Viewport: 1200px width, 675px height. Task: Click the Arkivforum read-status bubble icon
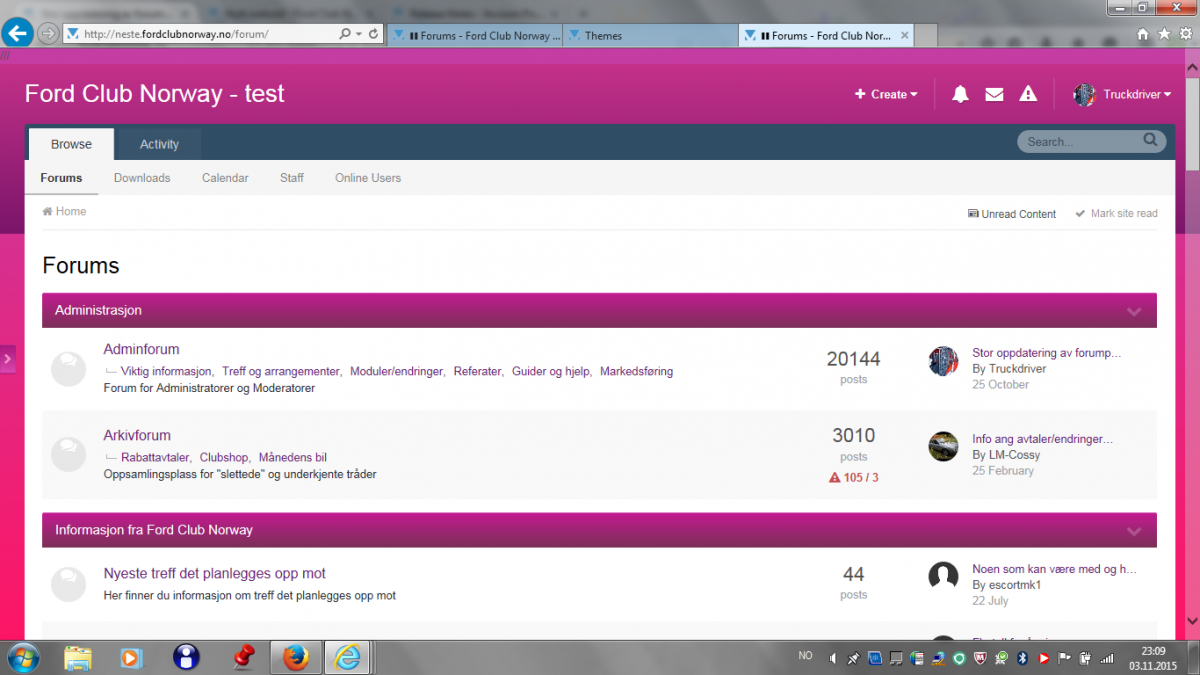coord(68,455)
